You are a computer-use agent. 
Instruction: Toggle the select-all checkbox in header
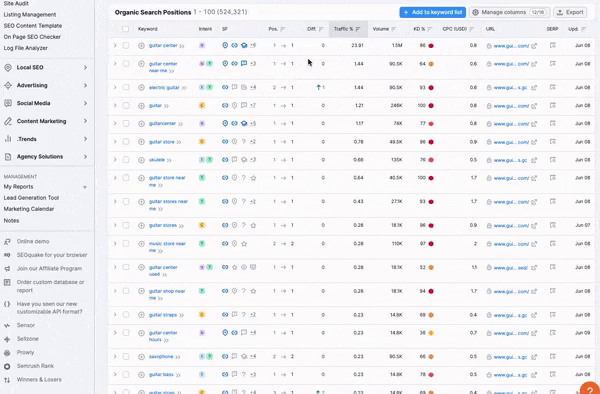coord(126,29)
